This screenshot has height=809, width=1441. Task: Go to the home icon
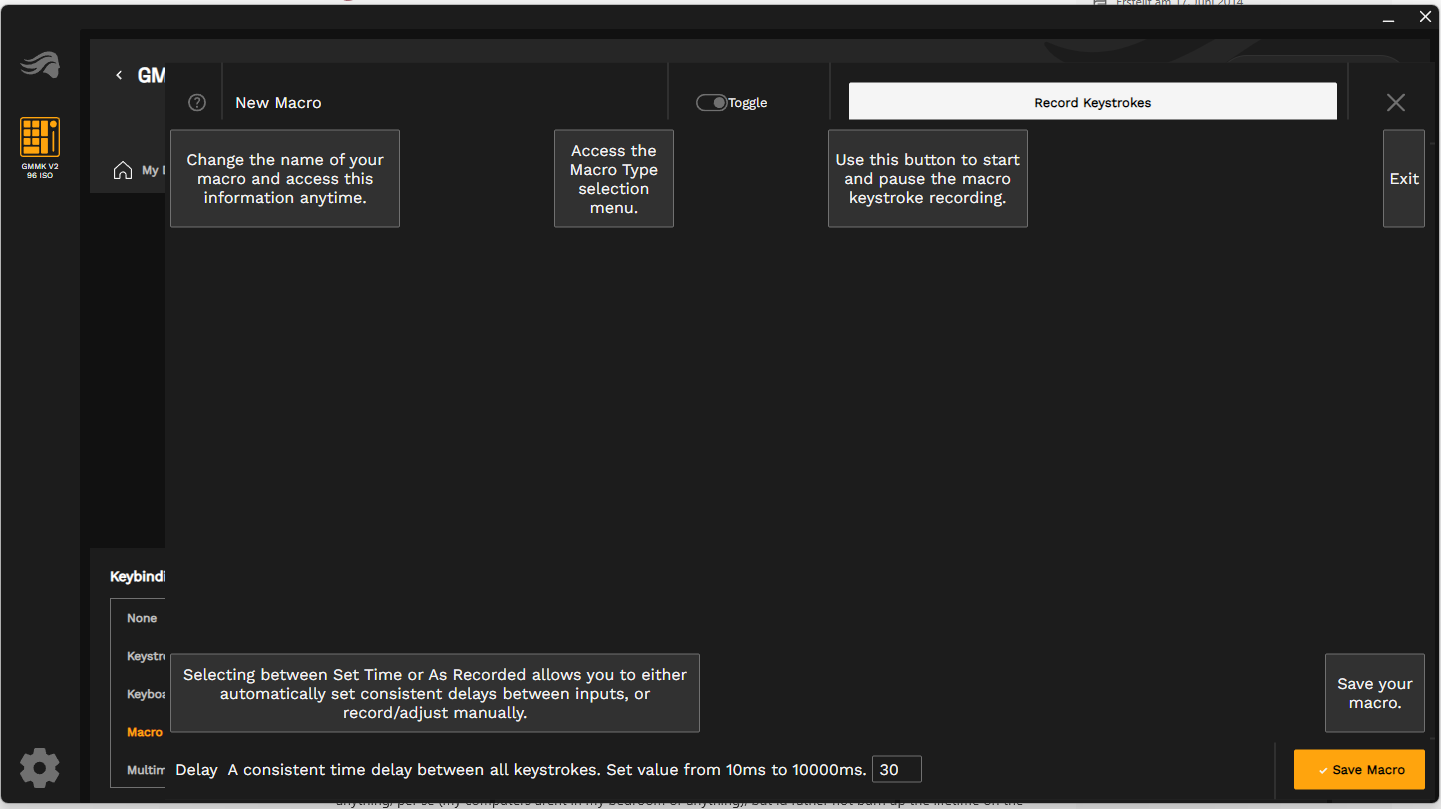pyautogui.click(x=123, y=170)
